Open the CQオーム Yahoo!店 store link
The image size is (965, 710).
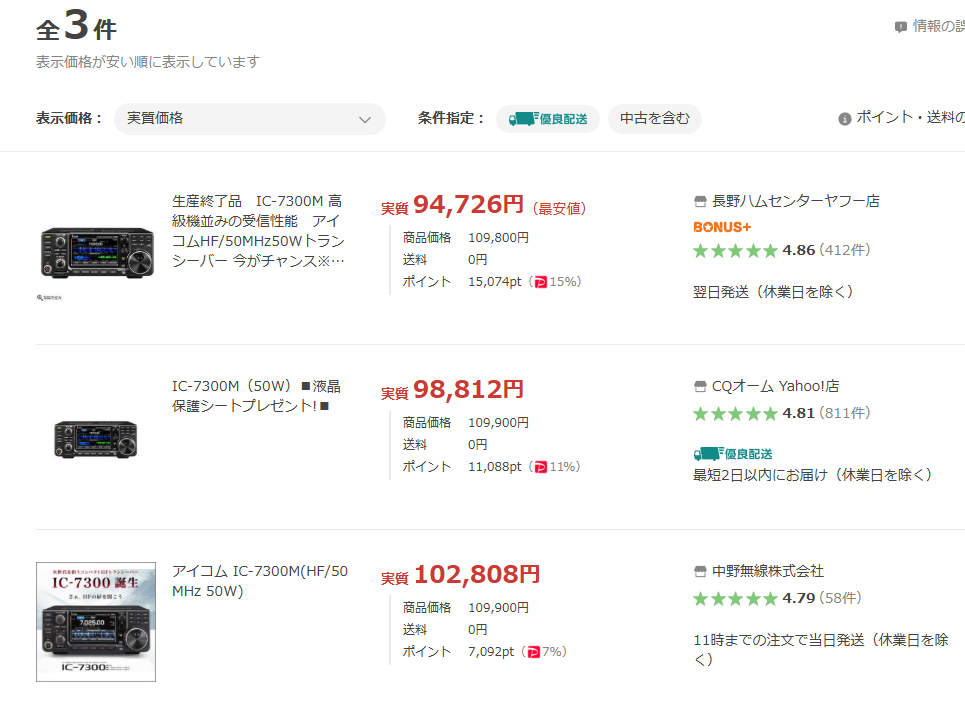[x=775, y=386]
